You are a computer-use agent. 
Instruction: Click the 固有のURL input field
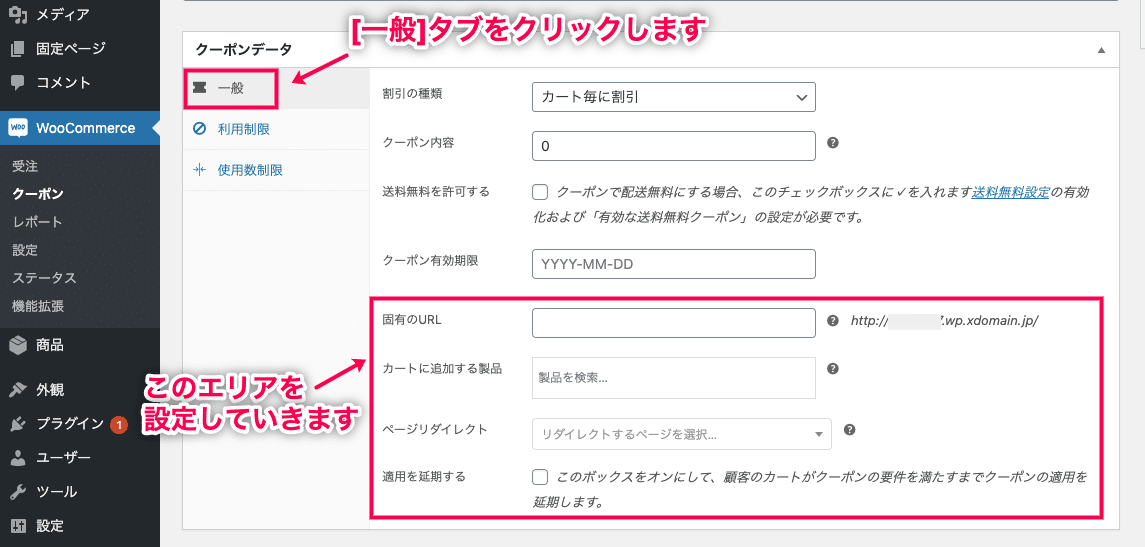tap(673, 323)
